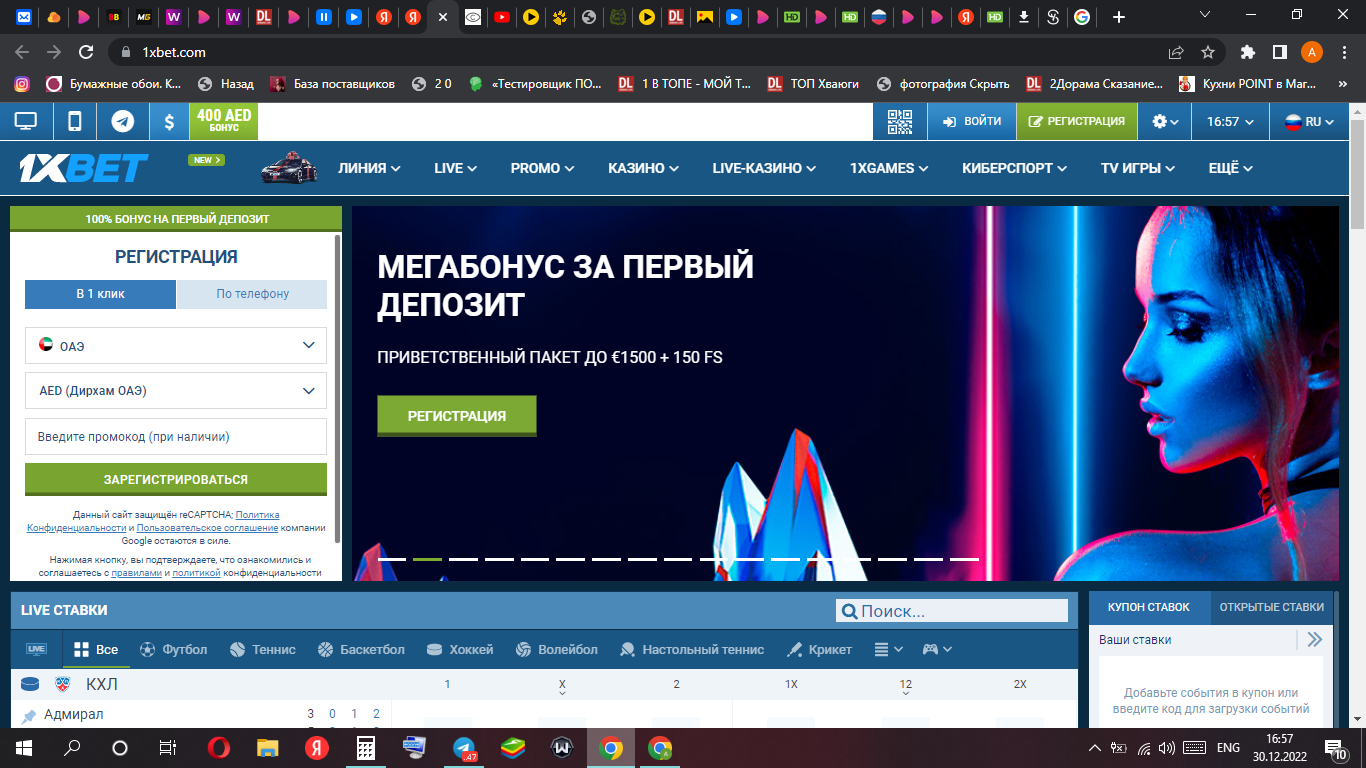
Task: Open Chrome extensions puzzle icon
Action: [1247, 52]
